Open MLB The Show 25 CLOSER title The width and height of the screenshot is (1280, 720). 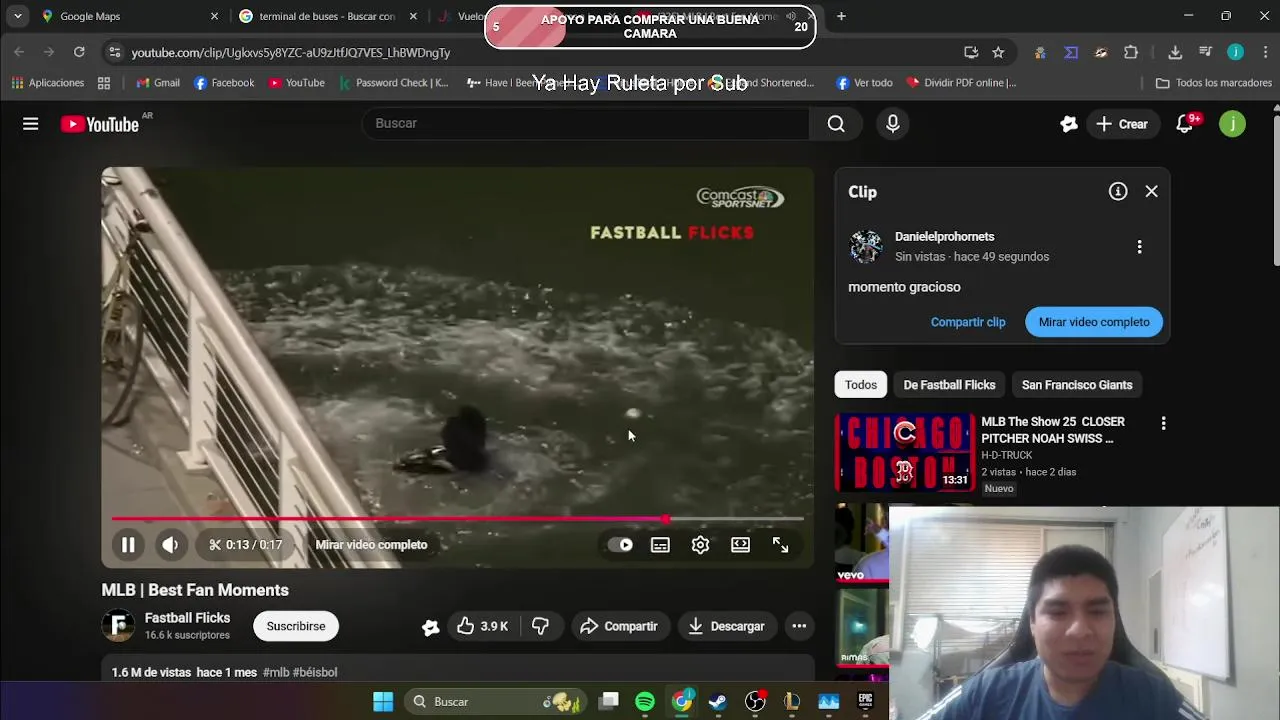(x=1053, y=430)
